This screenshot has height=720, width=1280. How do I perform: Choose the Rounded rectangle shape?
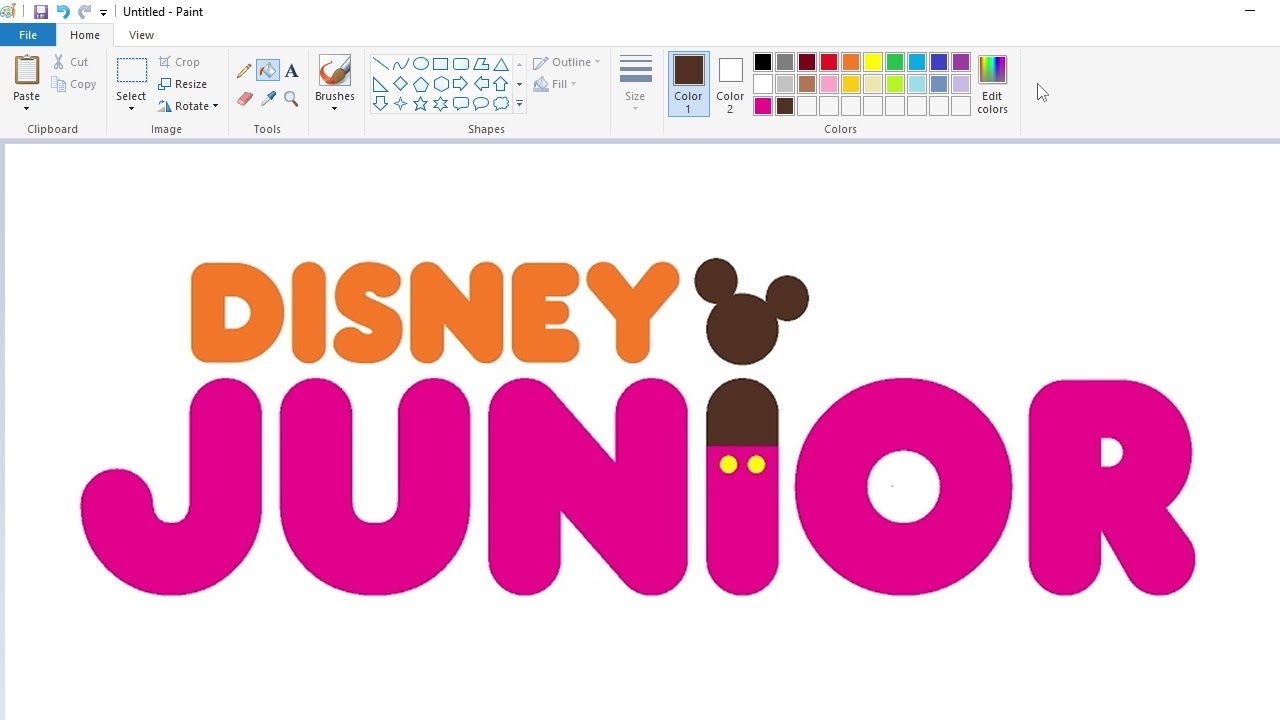click(460, 64)
